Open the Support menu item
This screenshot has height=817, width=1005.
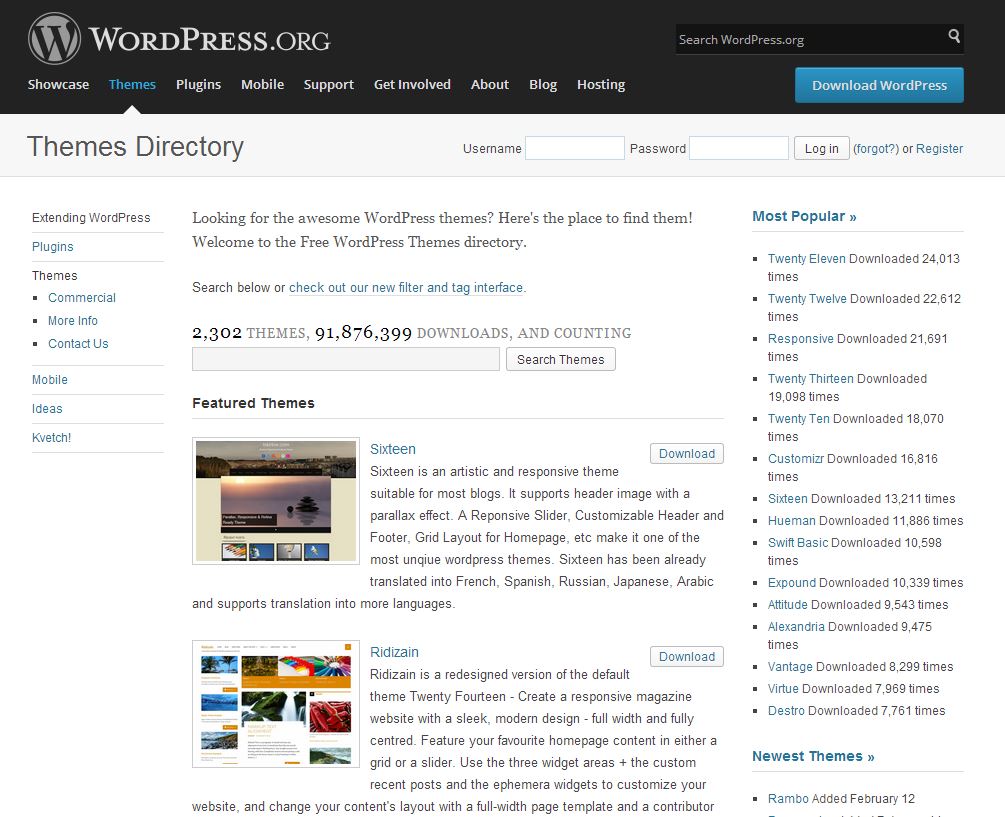(x=328, y=85)
